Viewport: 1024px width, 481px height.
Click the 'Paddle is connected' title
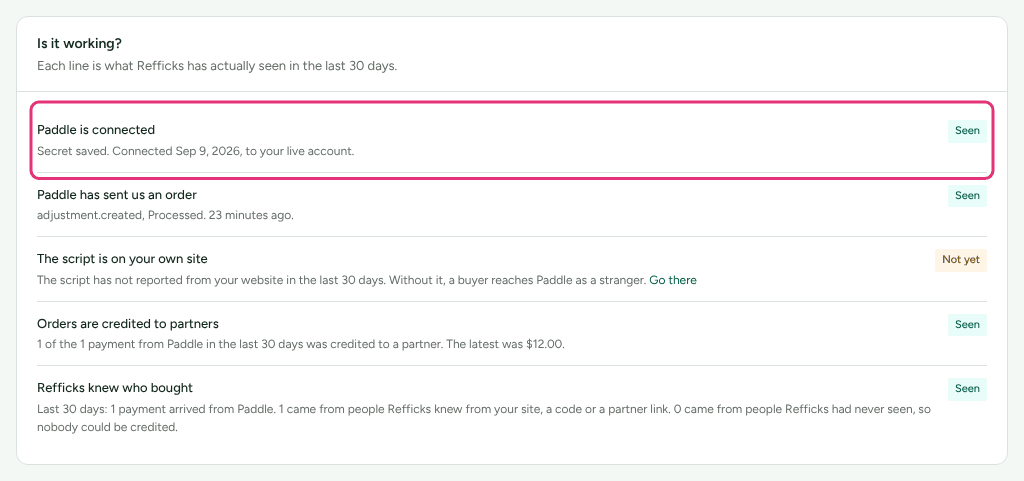tap(96, 130)
